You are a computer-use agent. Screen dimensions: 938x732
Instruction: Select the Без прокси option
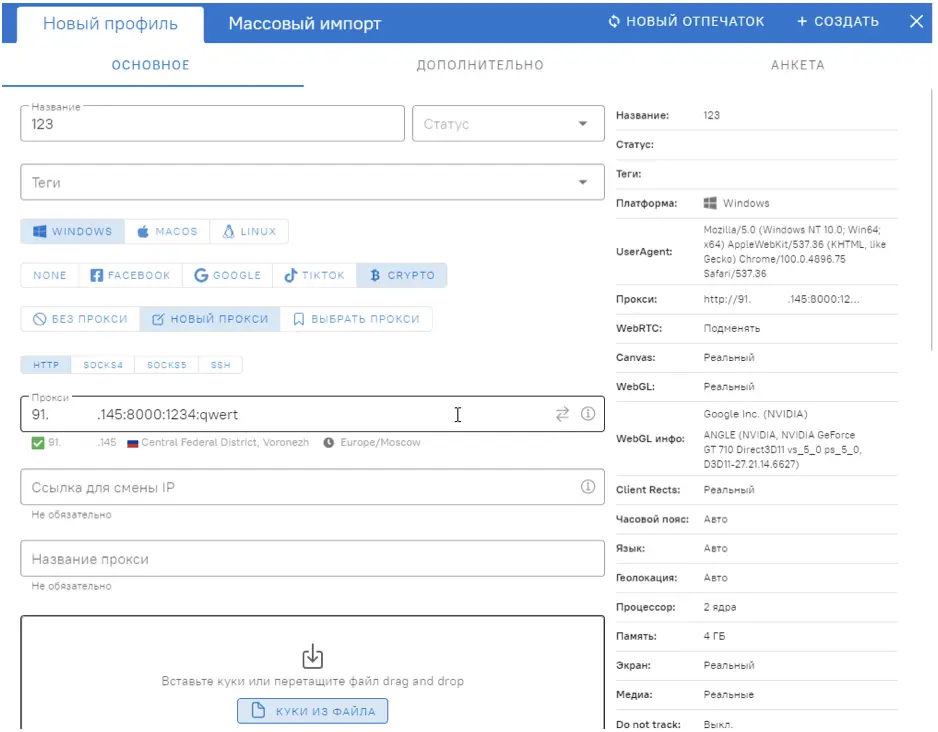(80, 319)
